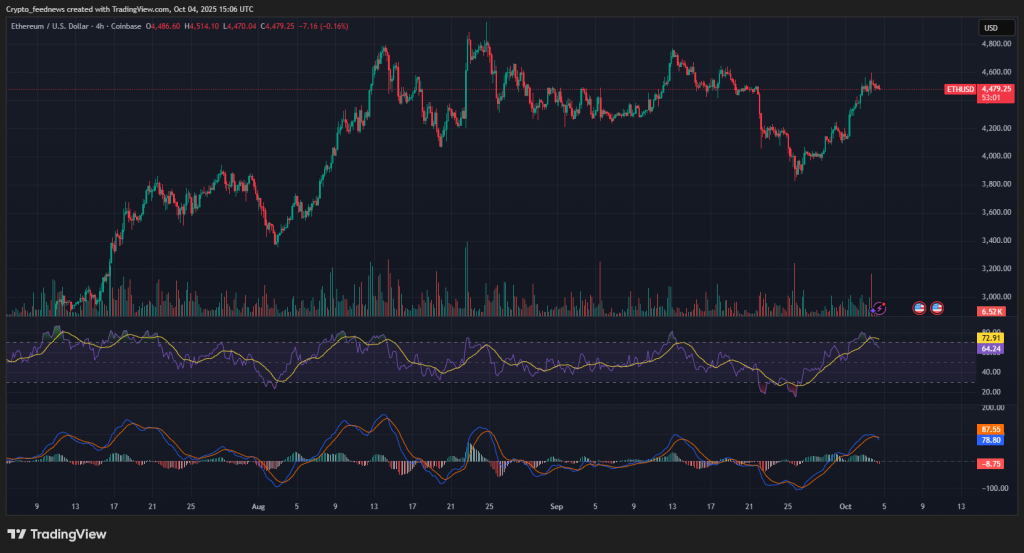
Task: Click the Crypto_feednews author name
Action: point(35,8)
